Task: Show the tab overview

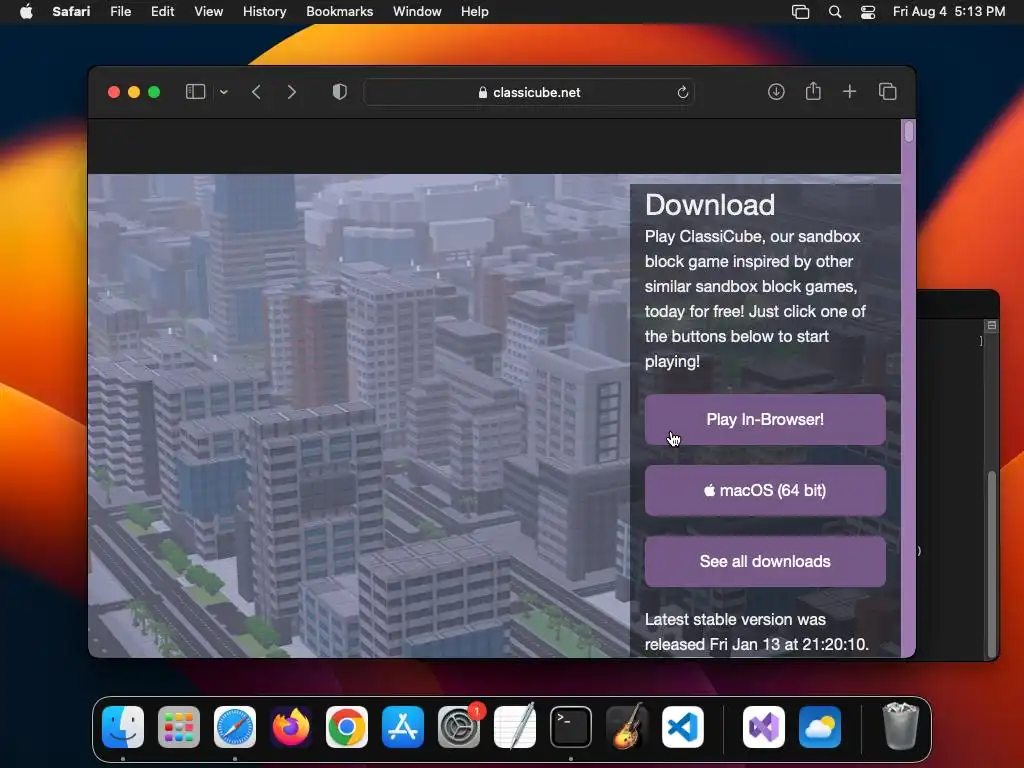Action: pyautogui.click(x=888, y=92)
